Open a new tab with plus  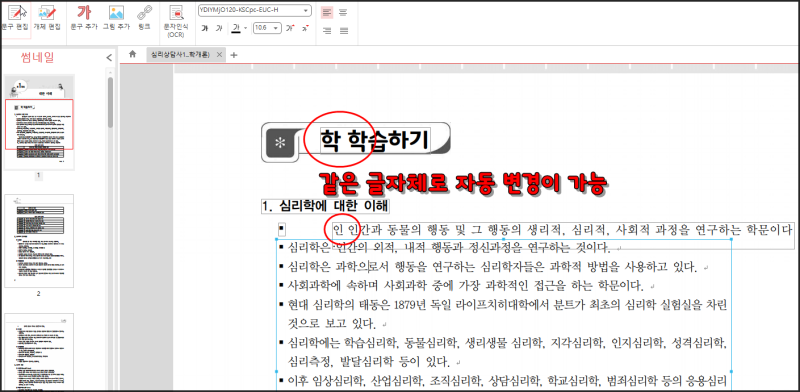pos(234,55)
